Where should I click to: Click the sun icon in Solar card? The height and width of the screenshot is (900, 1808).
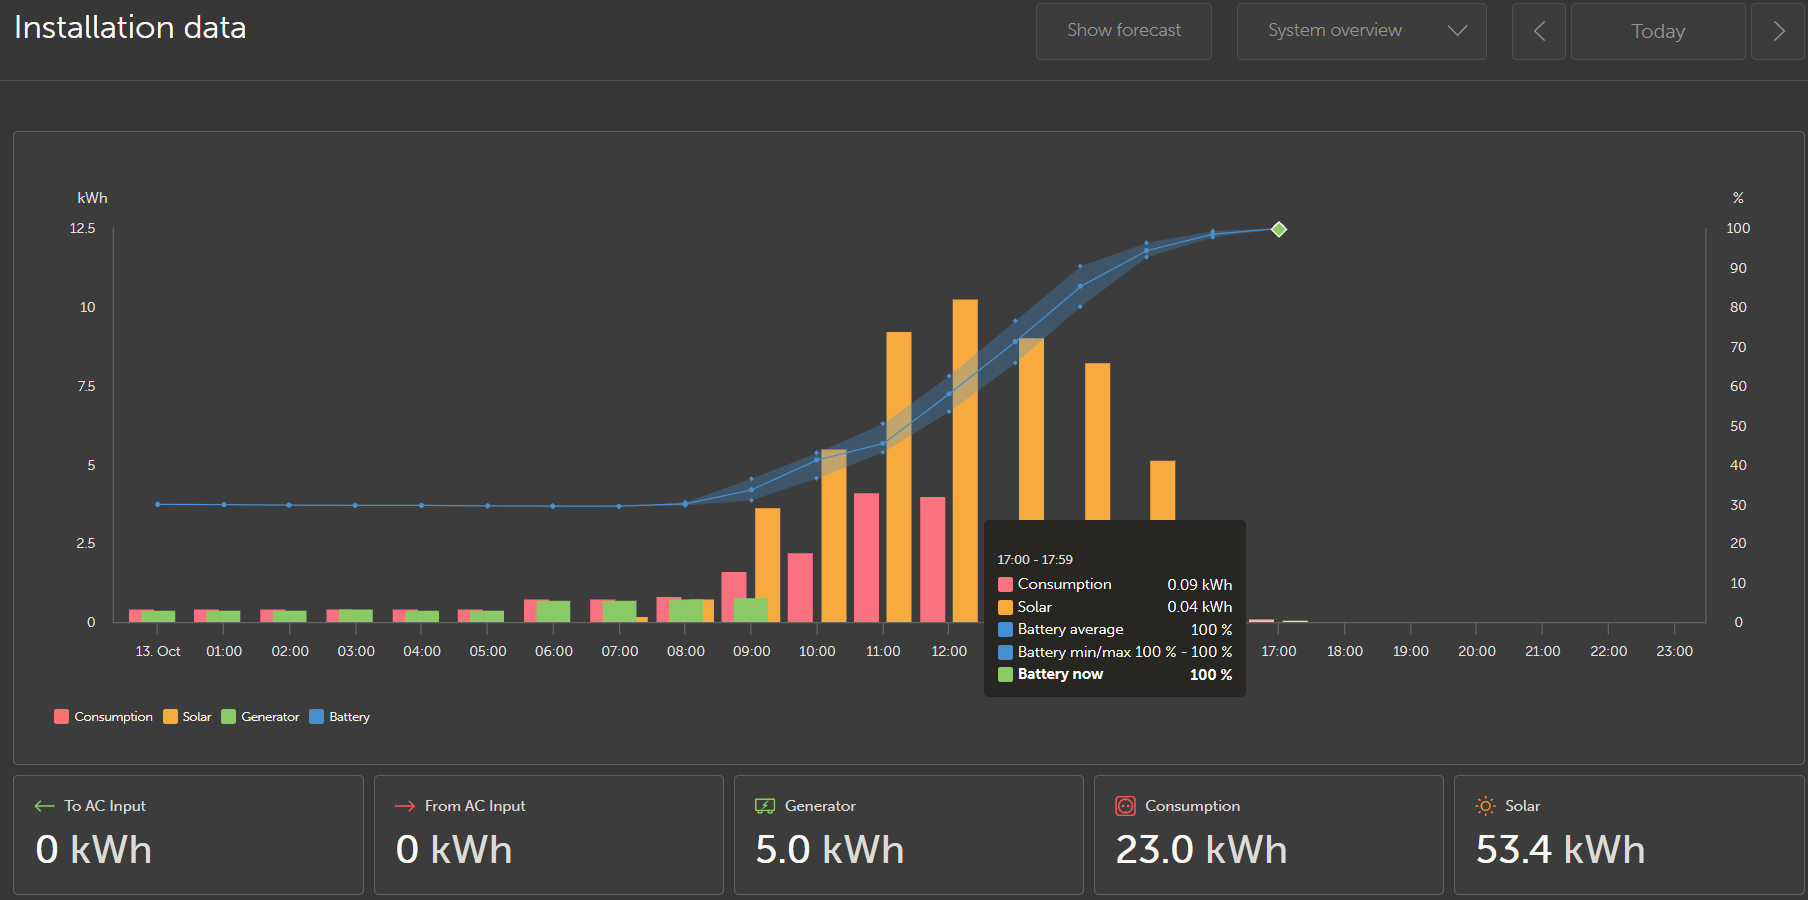point(1486,806)
